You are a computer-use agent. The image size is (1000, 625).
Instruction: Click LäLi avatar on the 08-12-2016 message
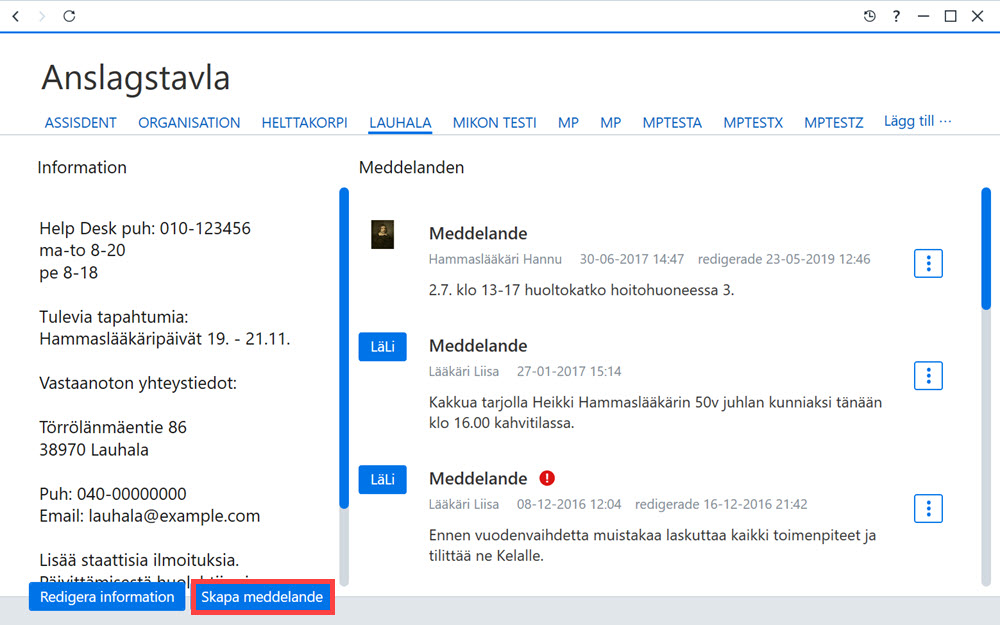click(x=383, y=480)
